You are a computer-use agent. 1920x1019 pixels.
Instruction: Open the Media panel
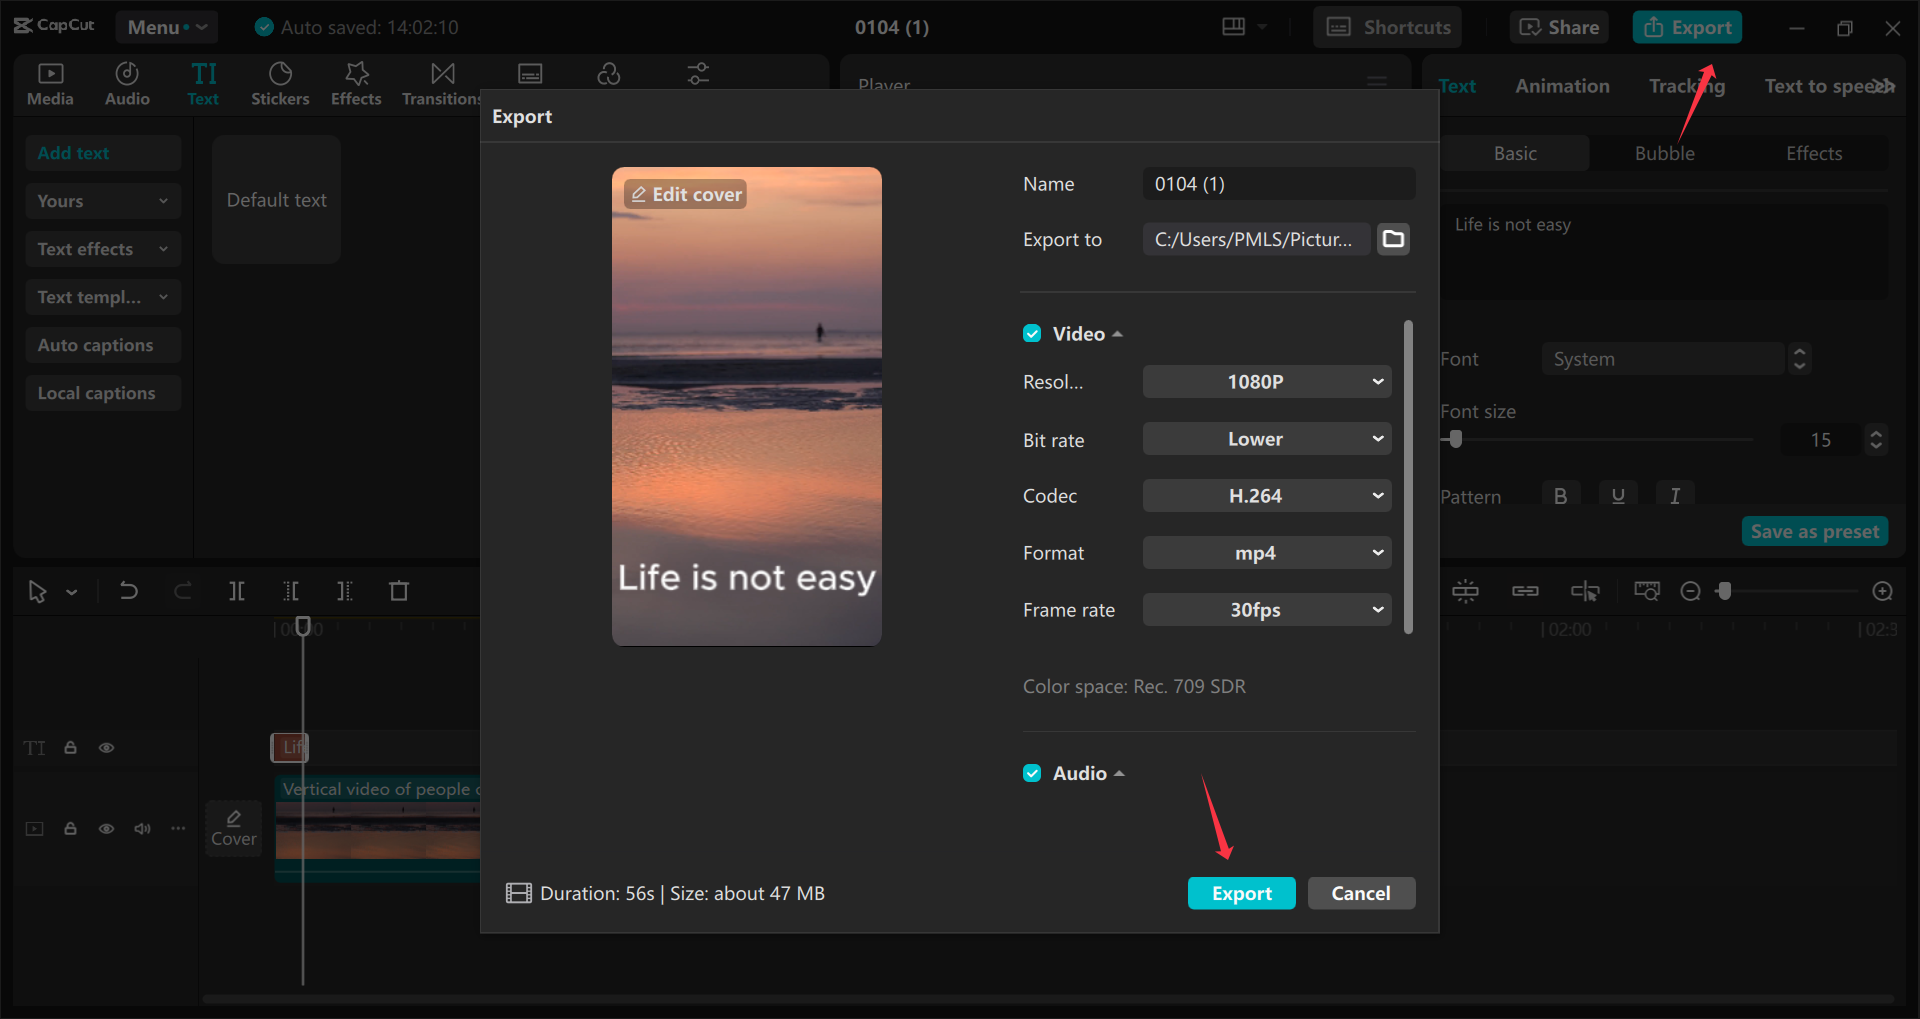coord(50,82)
